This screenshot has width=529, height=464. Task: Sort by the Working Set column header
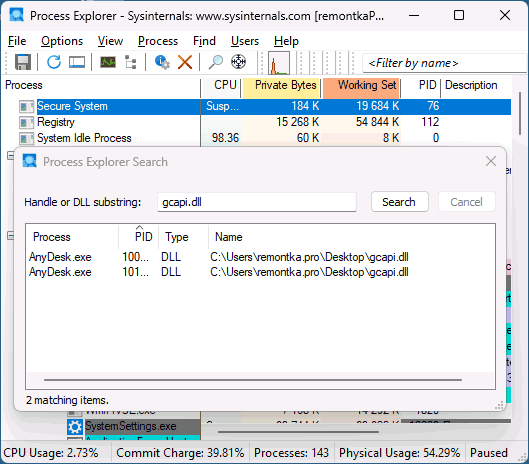click(x=362, y=85)
